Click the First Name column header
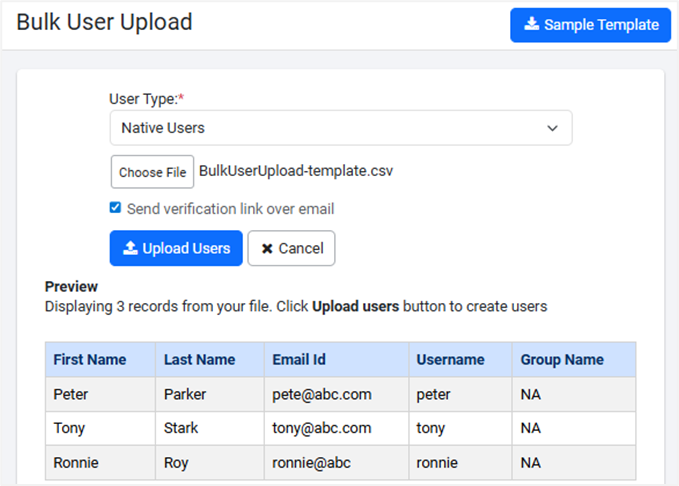This screenshot has height=486, width=679. point(100,360)
